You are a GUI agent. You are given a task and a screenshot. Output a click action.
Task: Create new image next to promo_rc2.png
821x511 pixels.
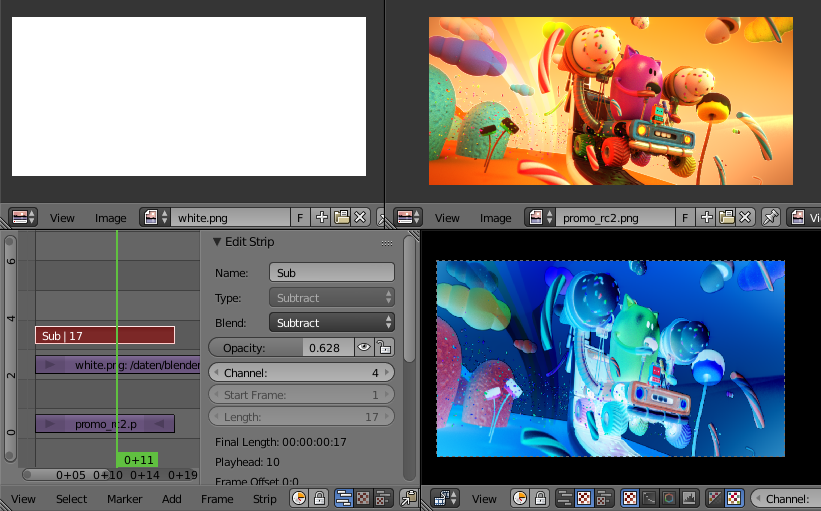[x=706, y=217]
